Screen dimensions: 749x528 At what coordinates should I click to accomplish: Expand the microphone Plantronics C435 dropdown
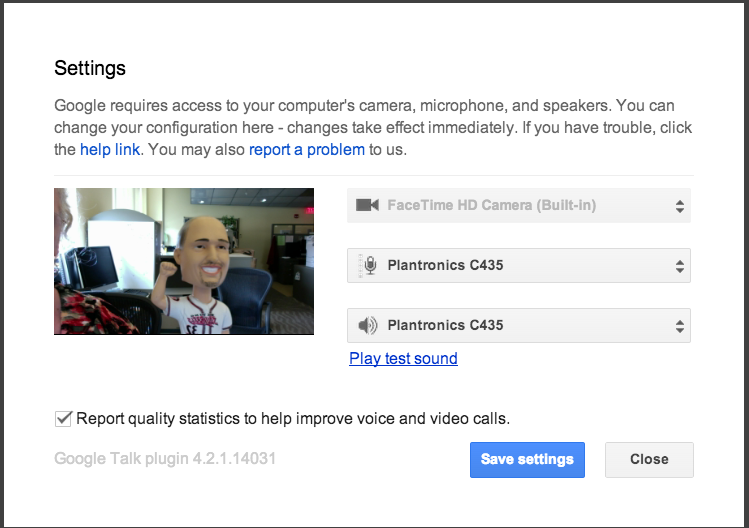point(518,266)
